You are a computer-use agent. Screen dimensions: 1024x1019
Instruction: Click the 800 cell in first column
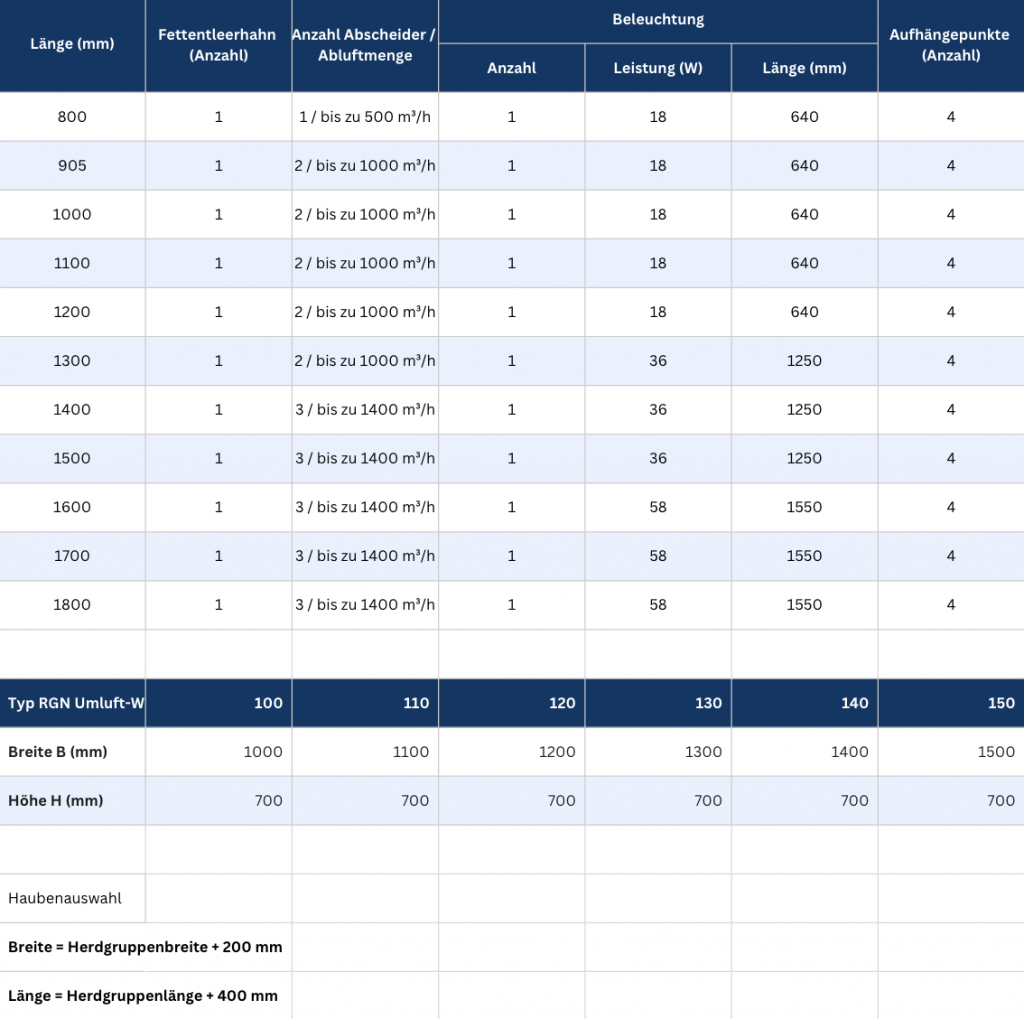click(x=72, y=117)
